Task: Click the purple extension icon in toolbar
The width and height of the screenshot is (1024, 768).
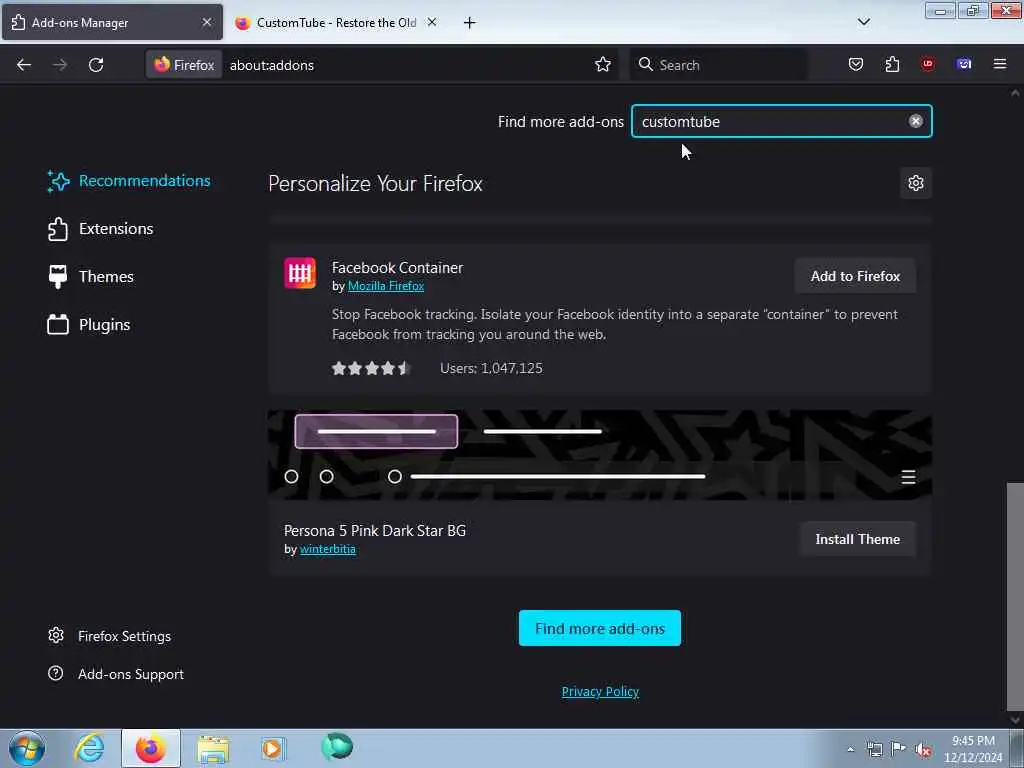Action: tap(964, 65)
